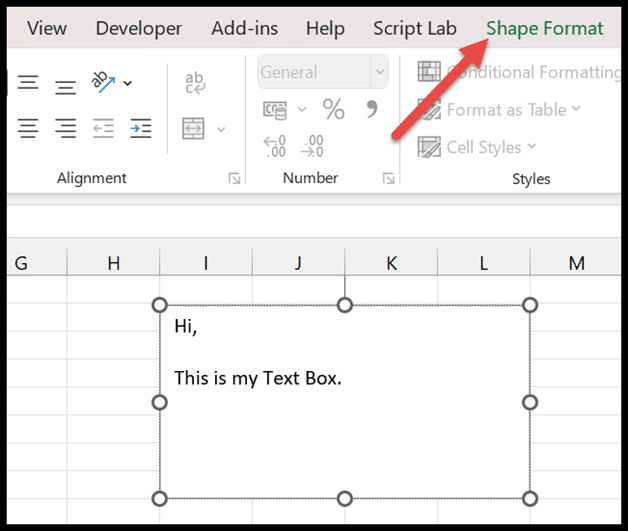This screenshot has width=628, height=531.
Task: Open the Format as Table menu
Action: coord(499,110)
